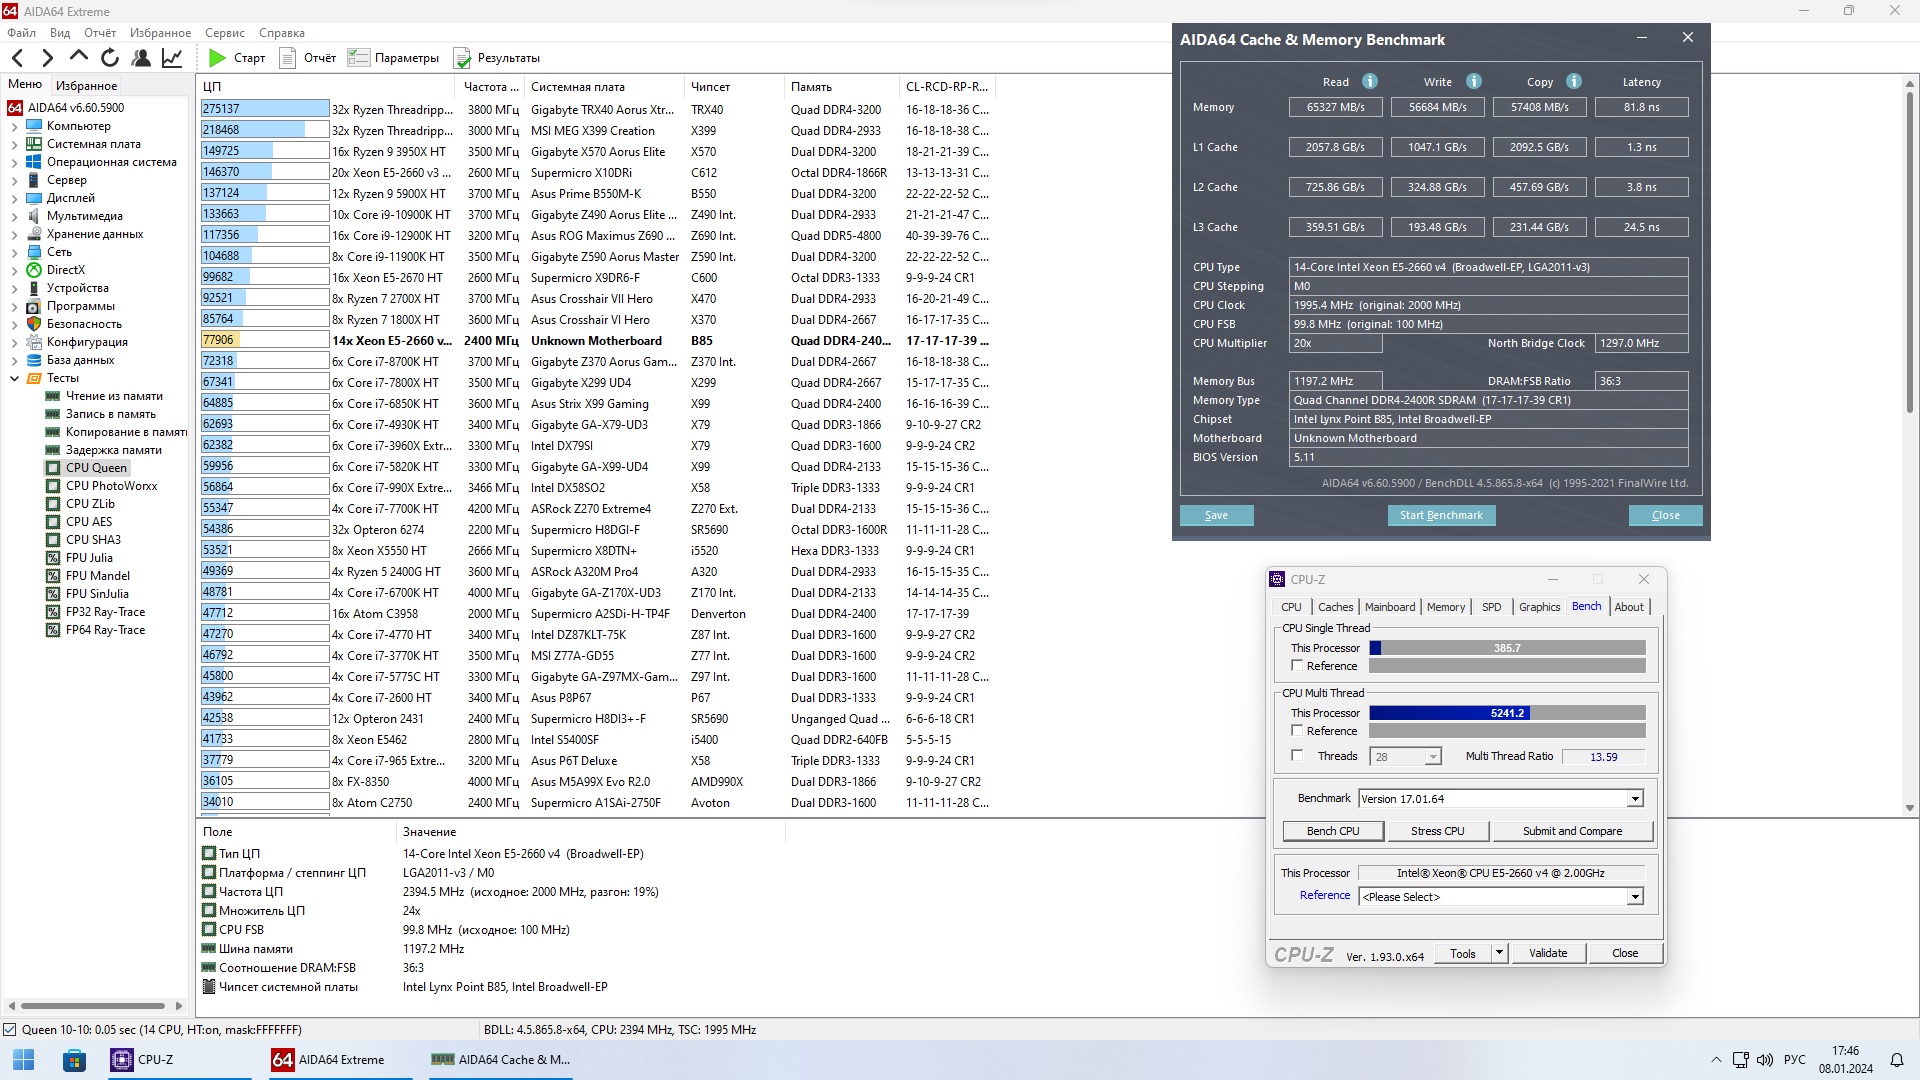This screenshot has height=1080, width=1920.
Task: Switch to AIDA64 Cache & Memory taskbar item
Action: click(500, 1060)
